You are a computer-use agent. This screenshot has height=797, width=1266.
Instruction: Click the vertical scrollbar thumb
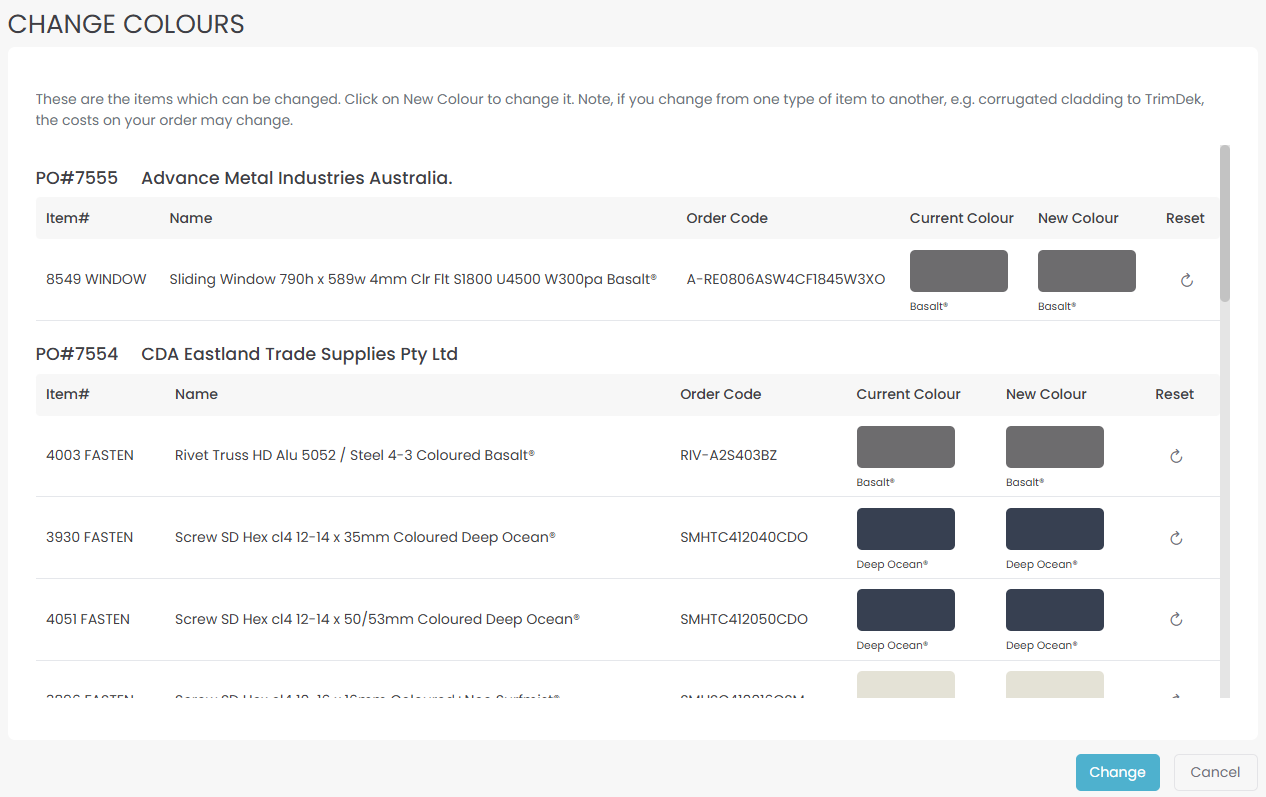(1225, 223)
